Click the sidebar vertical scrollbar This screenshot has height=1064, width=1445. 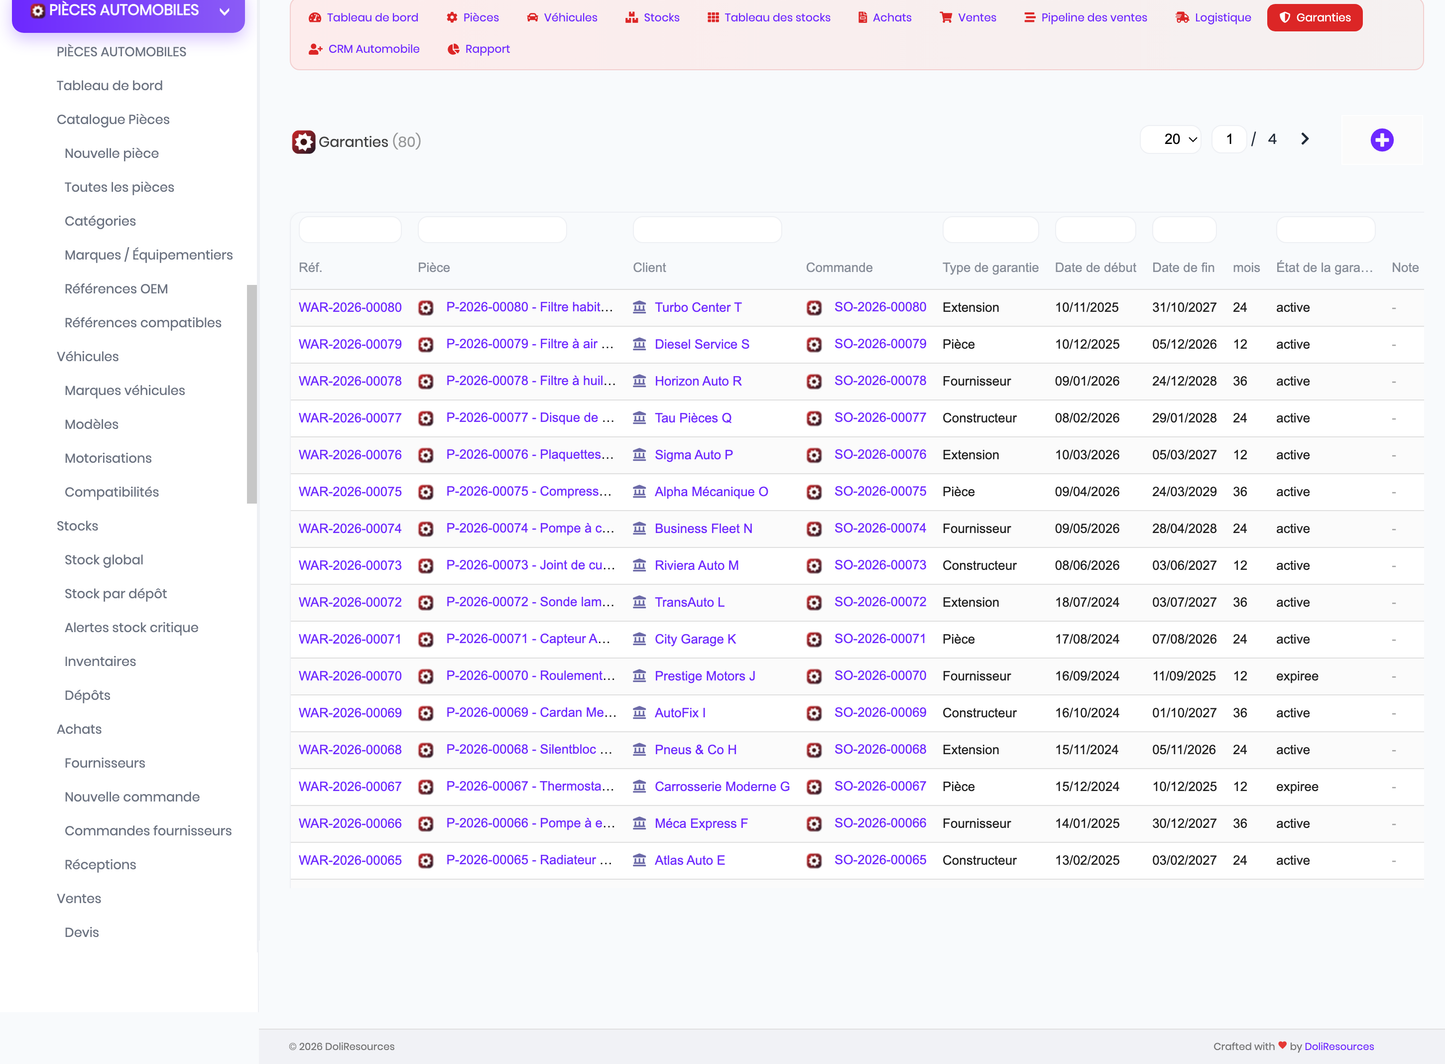pyautogui.click(x=252, y=394)
